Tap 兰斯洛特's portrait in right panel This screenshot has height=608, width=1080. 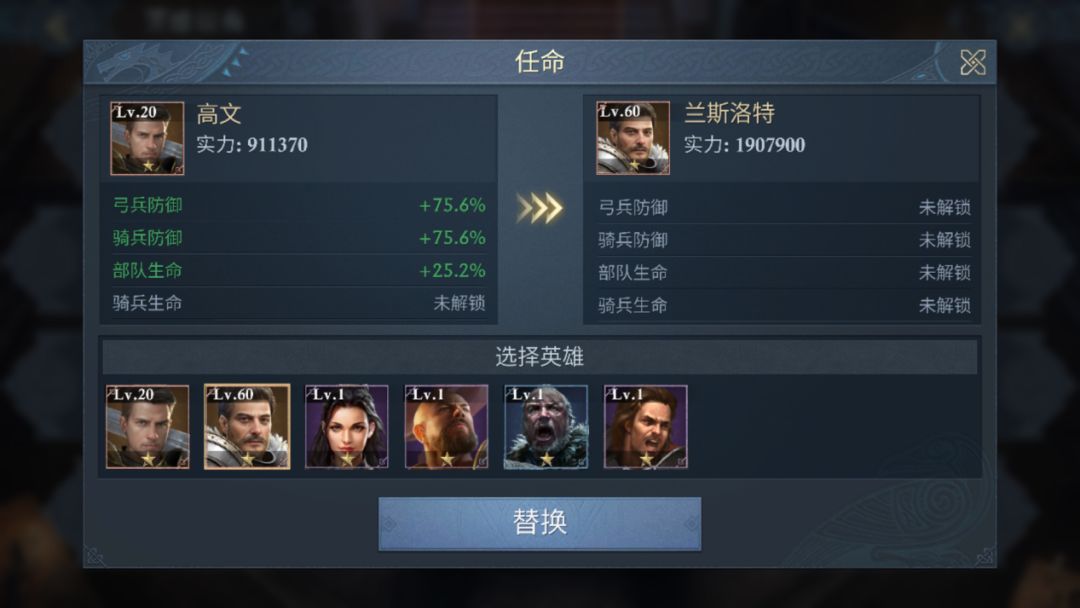pos(632,138)
